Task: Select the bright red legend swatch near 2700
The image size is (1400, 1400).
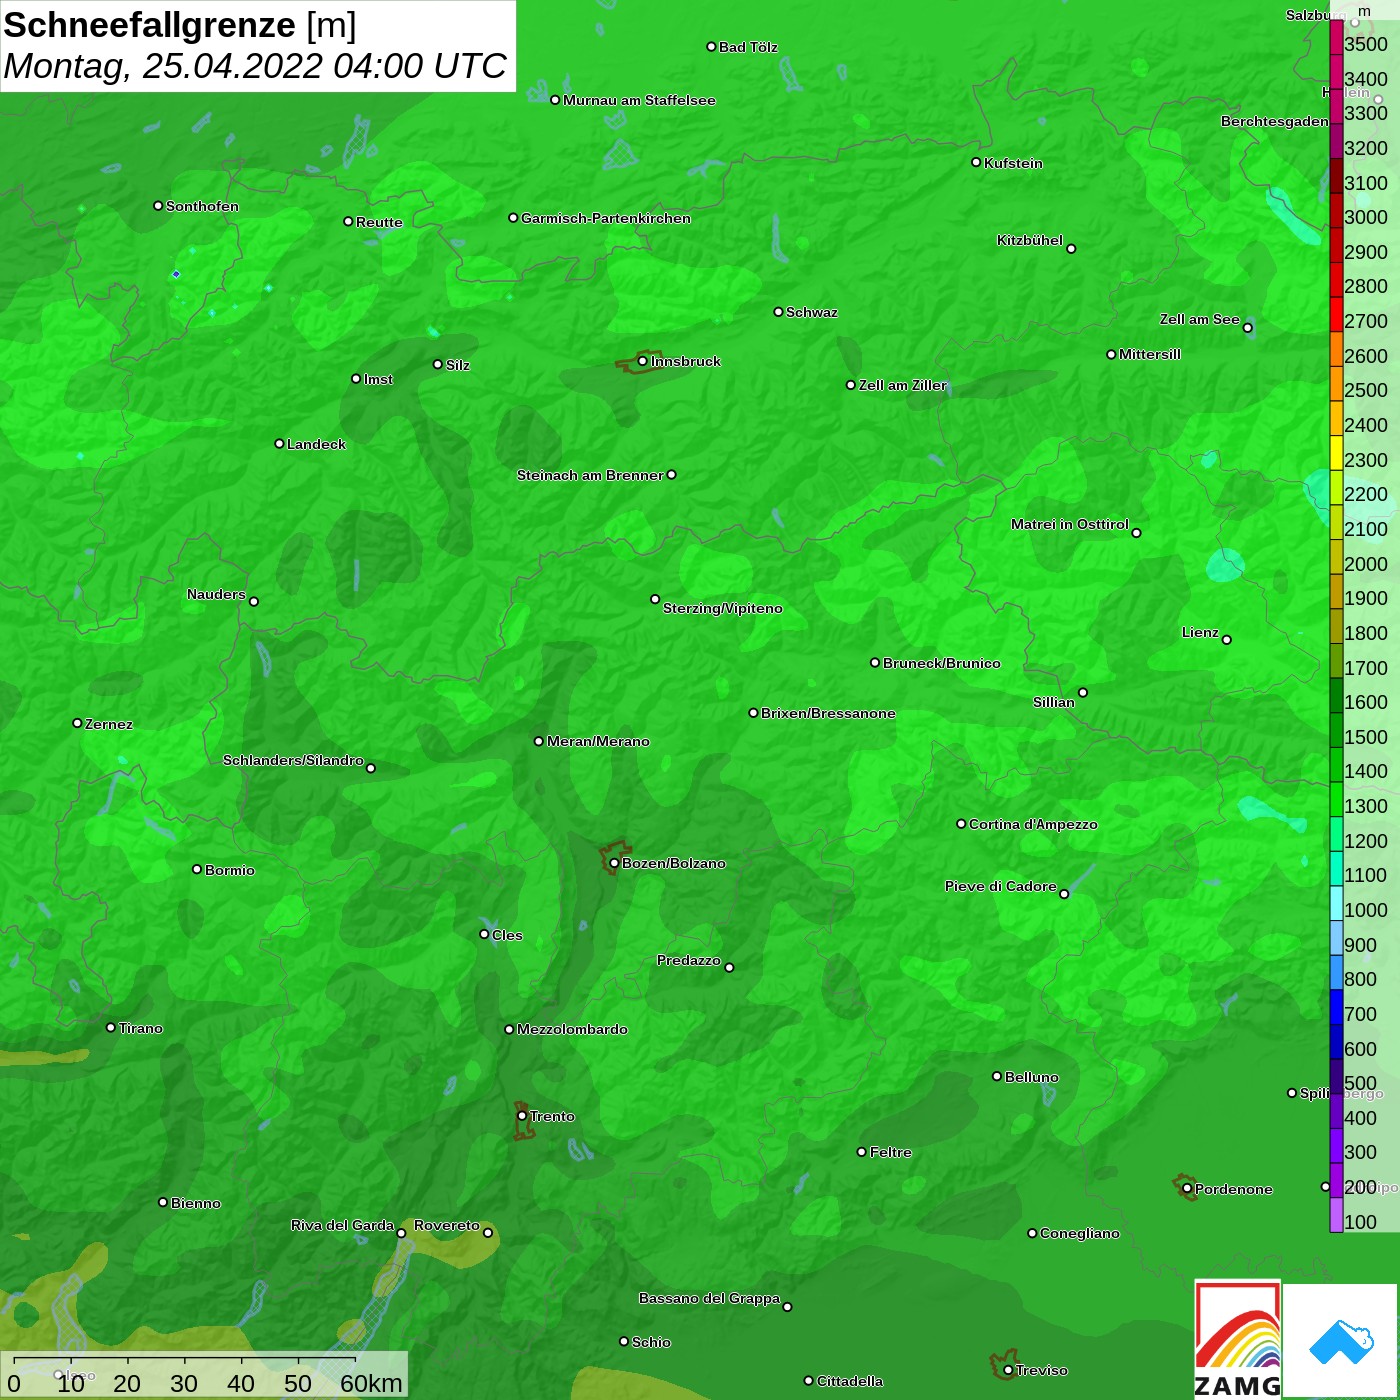Action: pyautogui.click(x=1336, y=314)
